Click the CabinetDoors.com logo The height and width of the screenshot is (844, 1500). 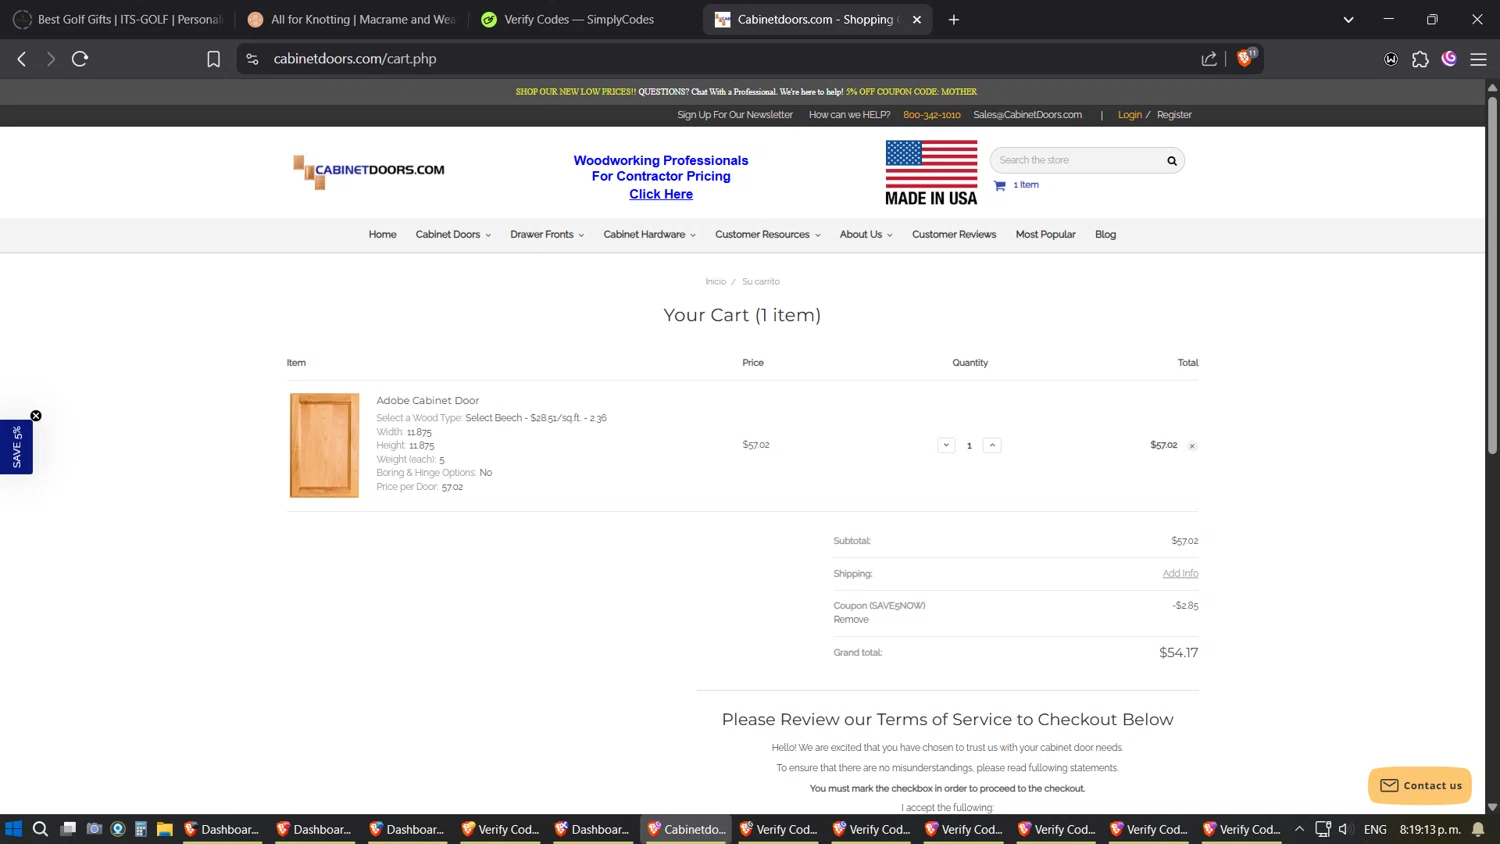tap(369, 171)
